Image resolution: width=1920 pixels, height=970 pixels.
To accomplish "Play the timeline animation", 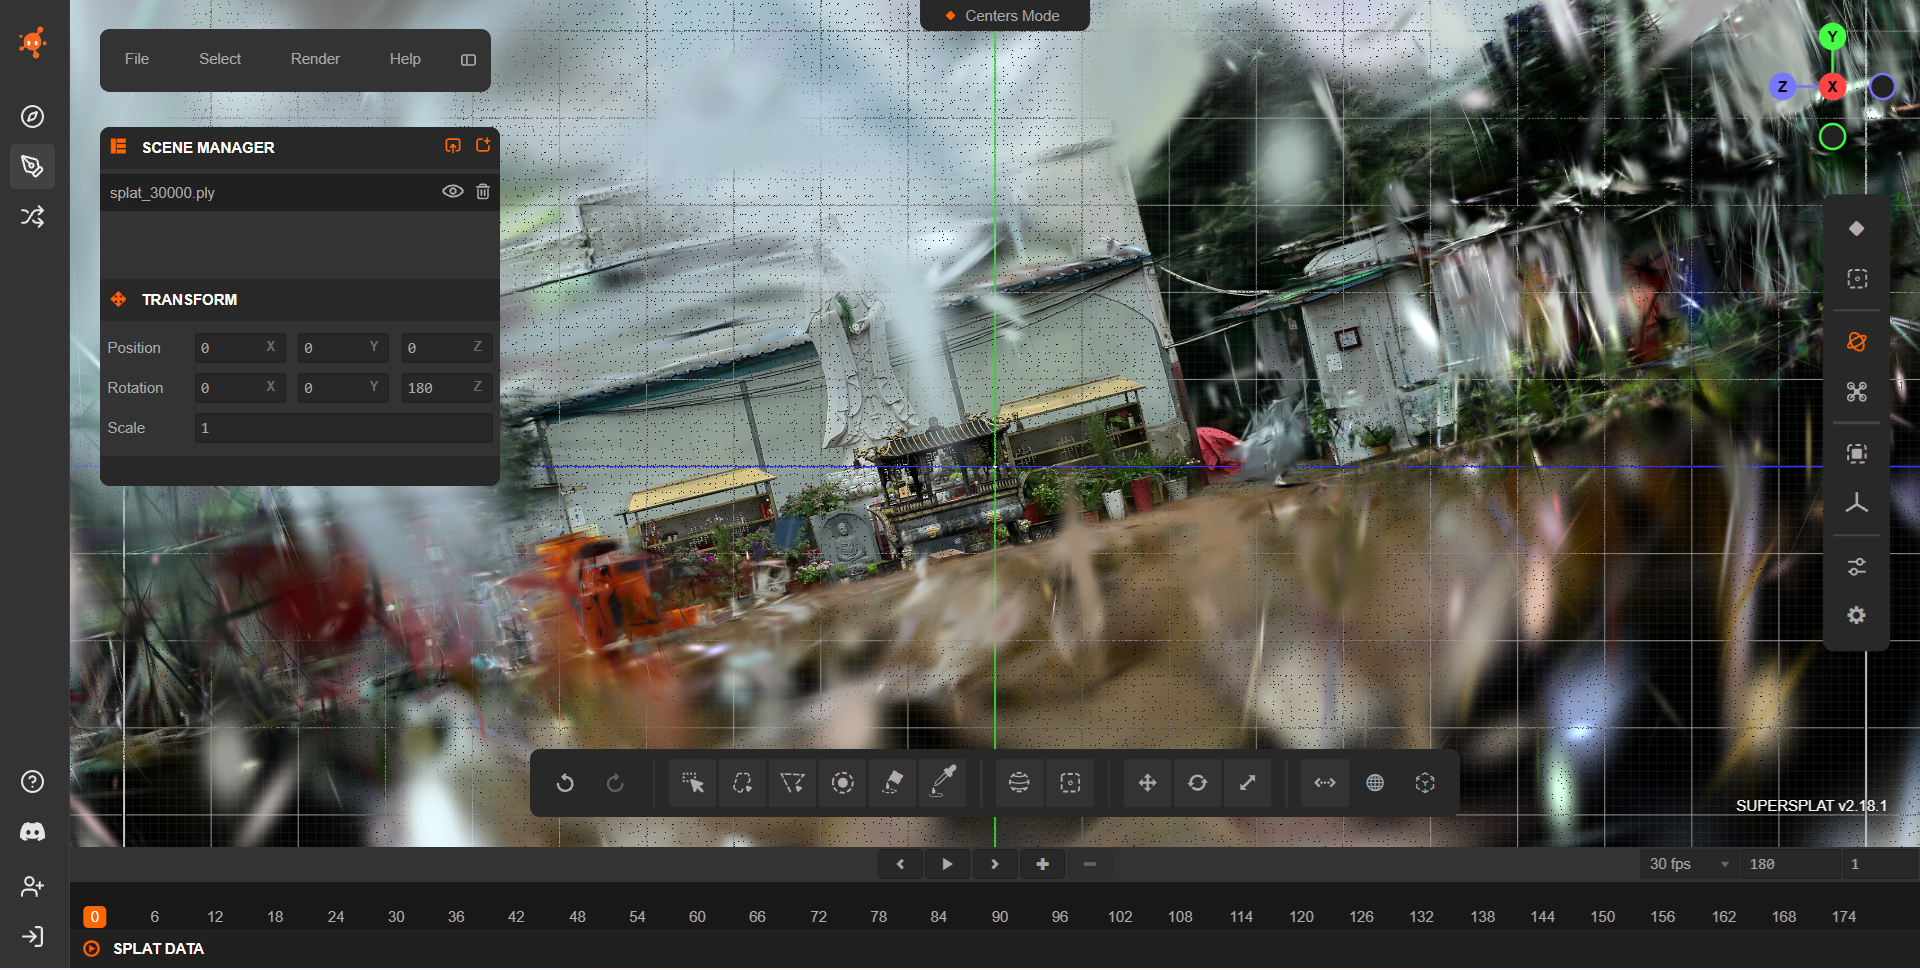I will coord(947,864).
